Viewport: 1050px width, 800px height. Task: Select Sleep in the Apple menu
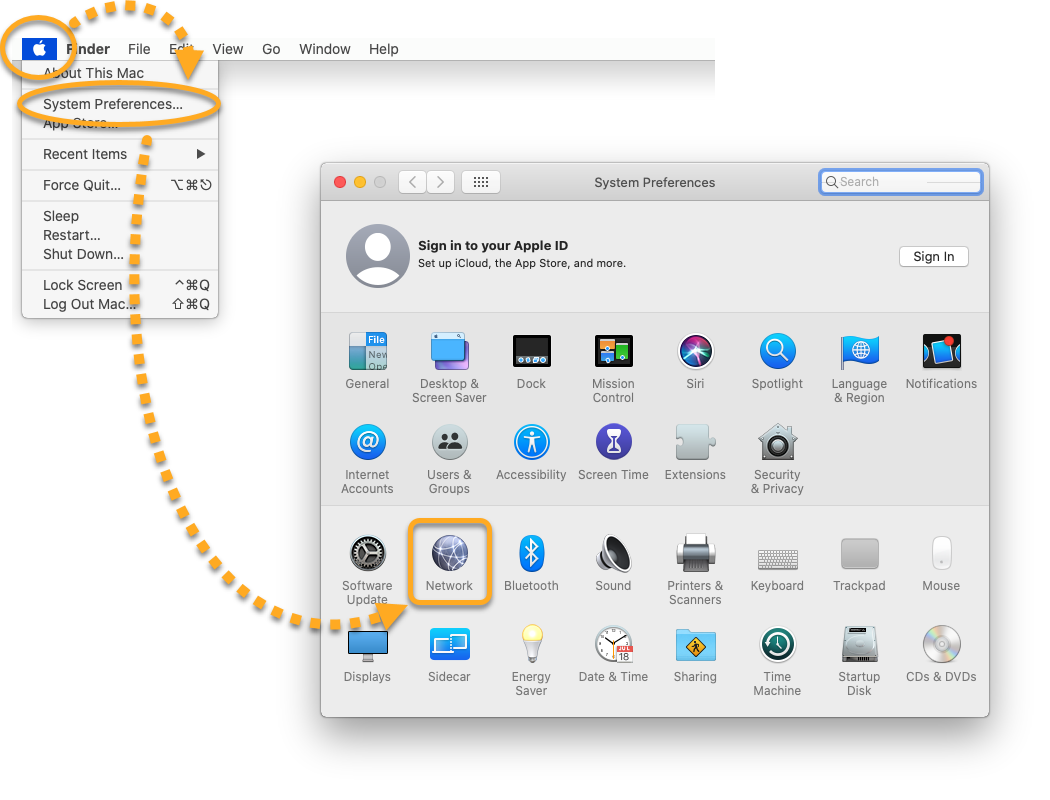(120, 216)
